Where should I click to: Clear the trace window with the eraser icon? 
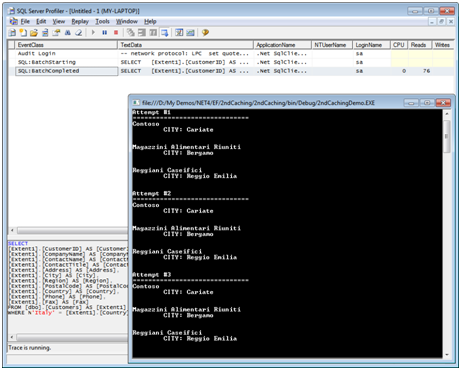pos(78,33)
